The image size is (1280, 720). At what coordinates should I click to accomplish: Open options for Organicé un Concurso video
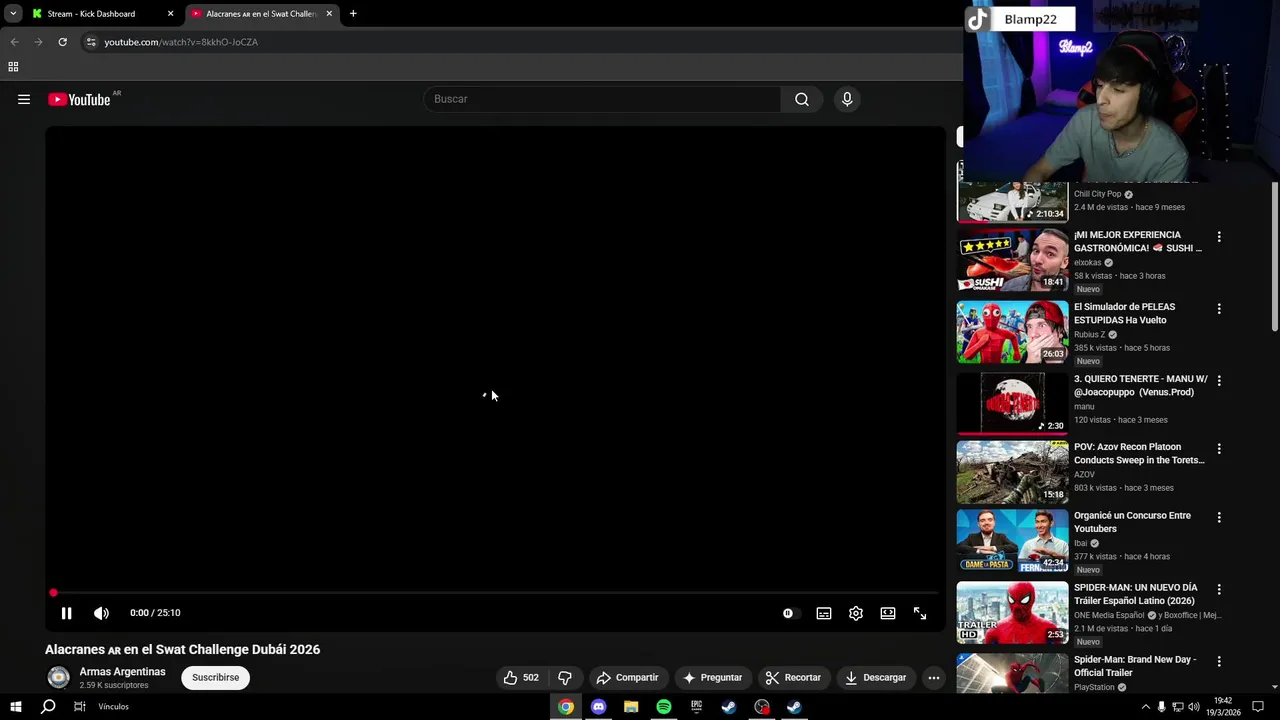(1218, 518)
